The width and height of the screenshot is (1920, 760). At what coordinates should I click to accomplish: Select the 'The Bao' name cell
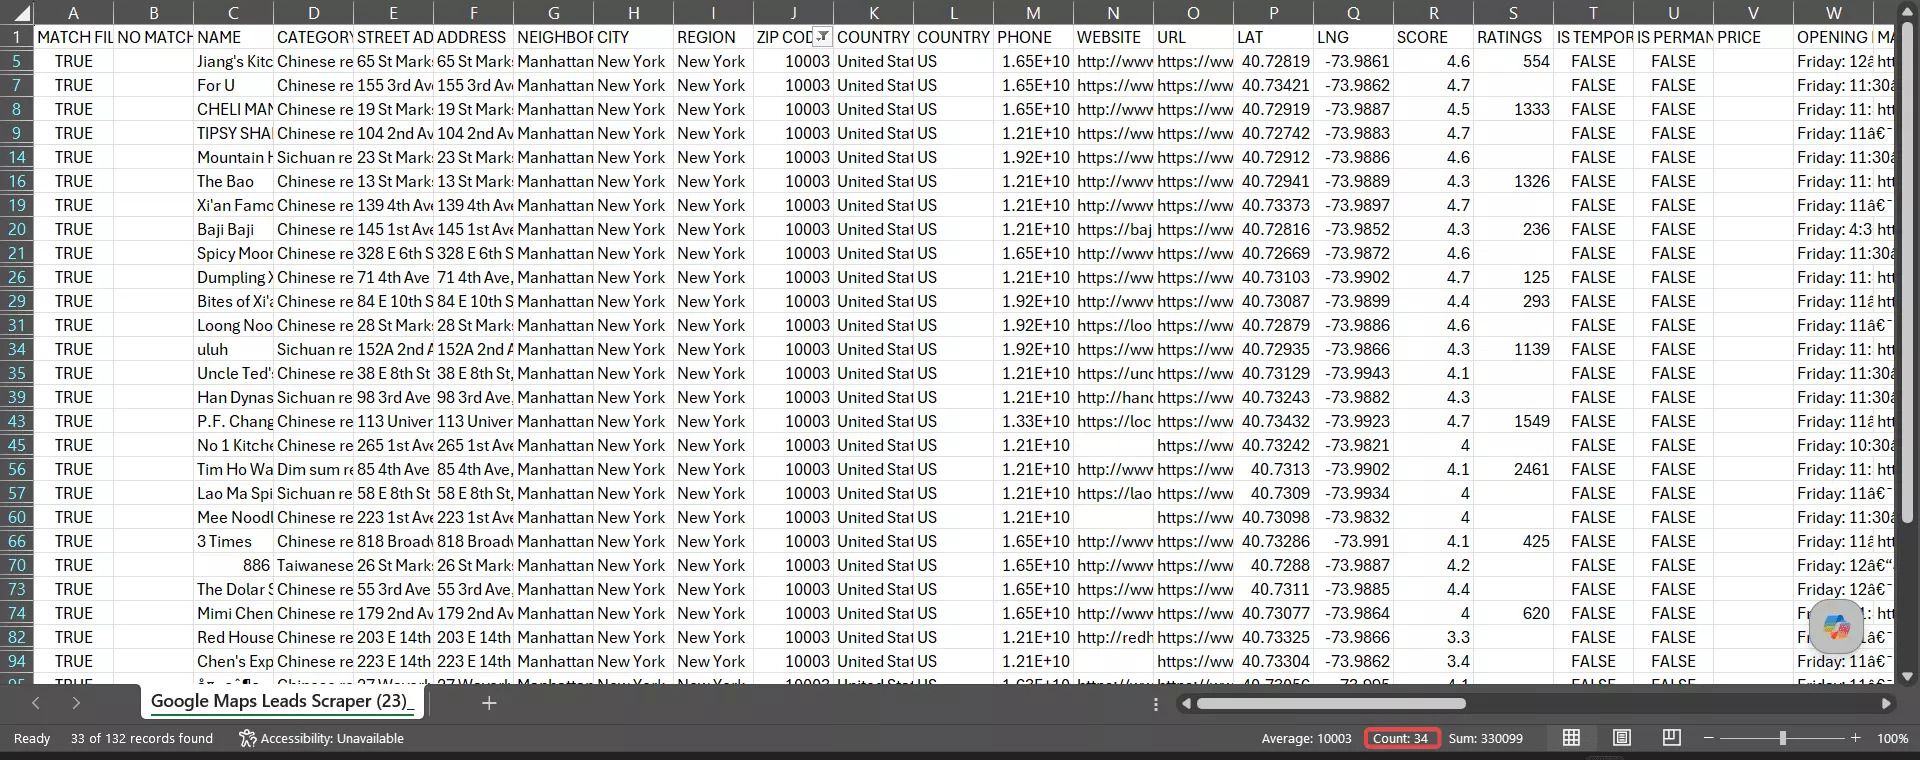pyautogui.click(x=233, y=181)
